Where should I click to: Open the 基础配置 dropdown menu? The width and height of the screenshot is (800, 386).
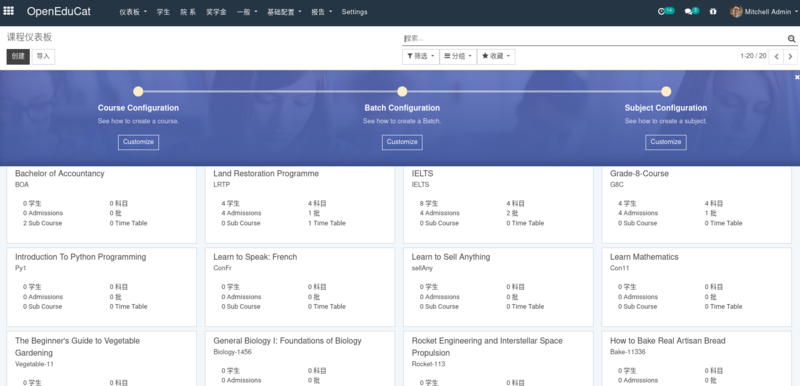coord(284,12)
